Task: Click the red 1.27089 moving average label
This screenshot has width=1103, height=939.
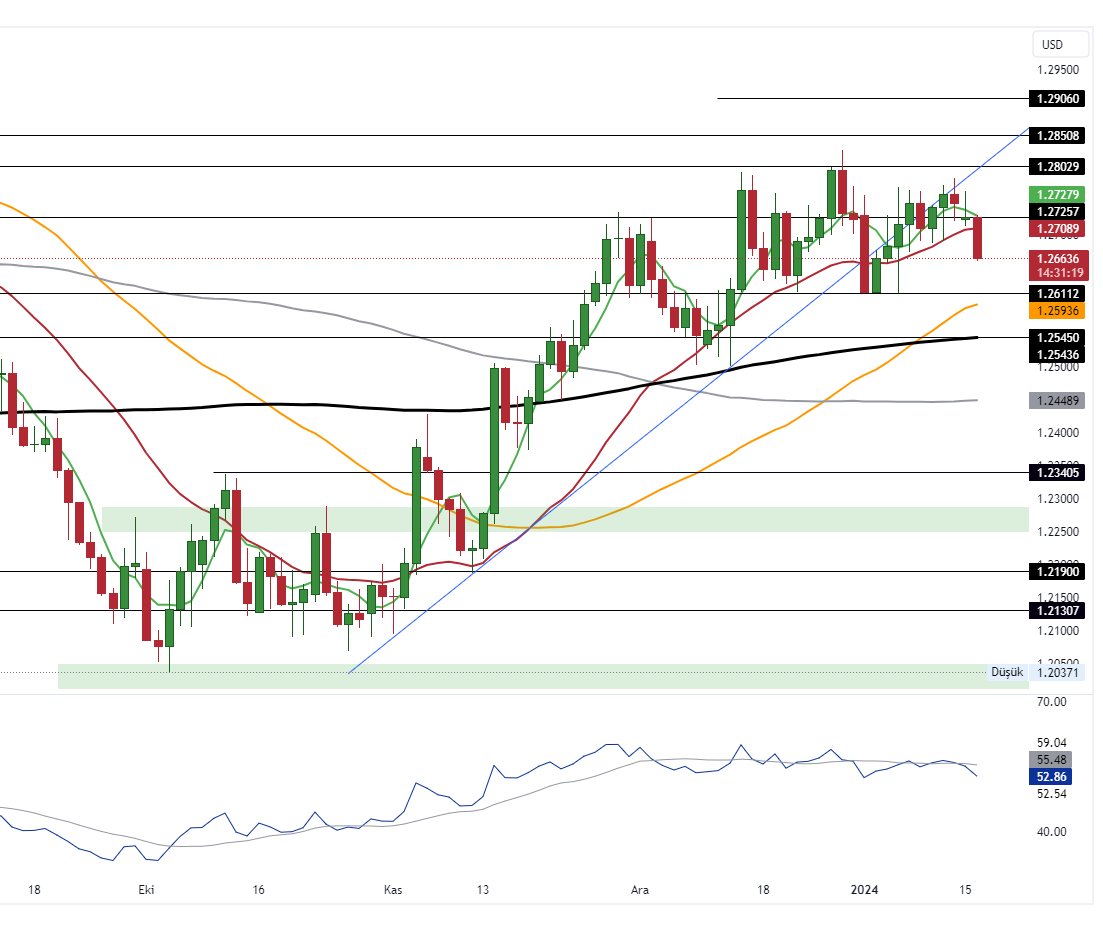Action: point(1057,229)
